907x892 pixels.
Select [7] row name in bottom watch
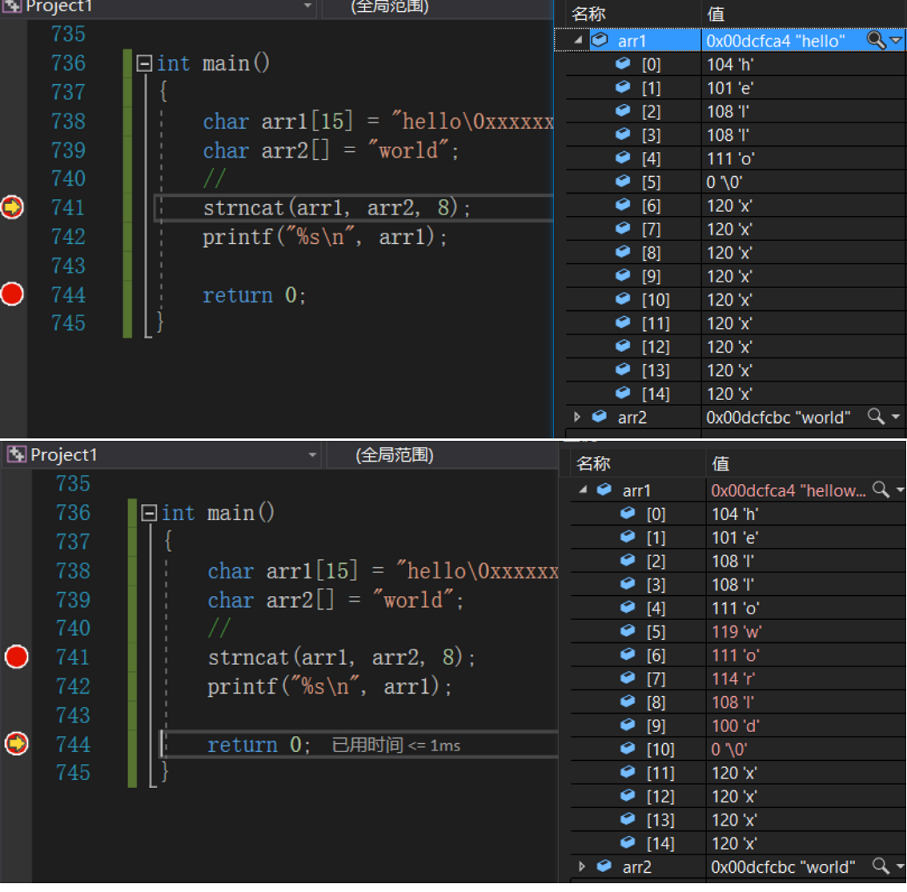pos(656,679)
